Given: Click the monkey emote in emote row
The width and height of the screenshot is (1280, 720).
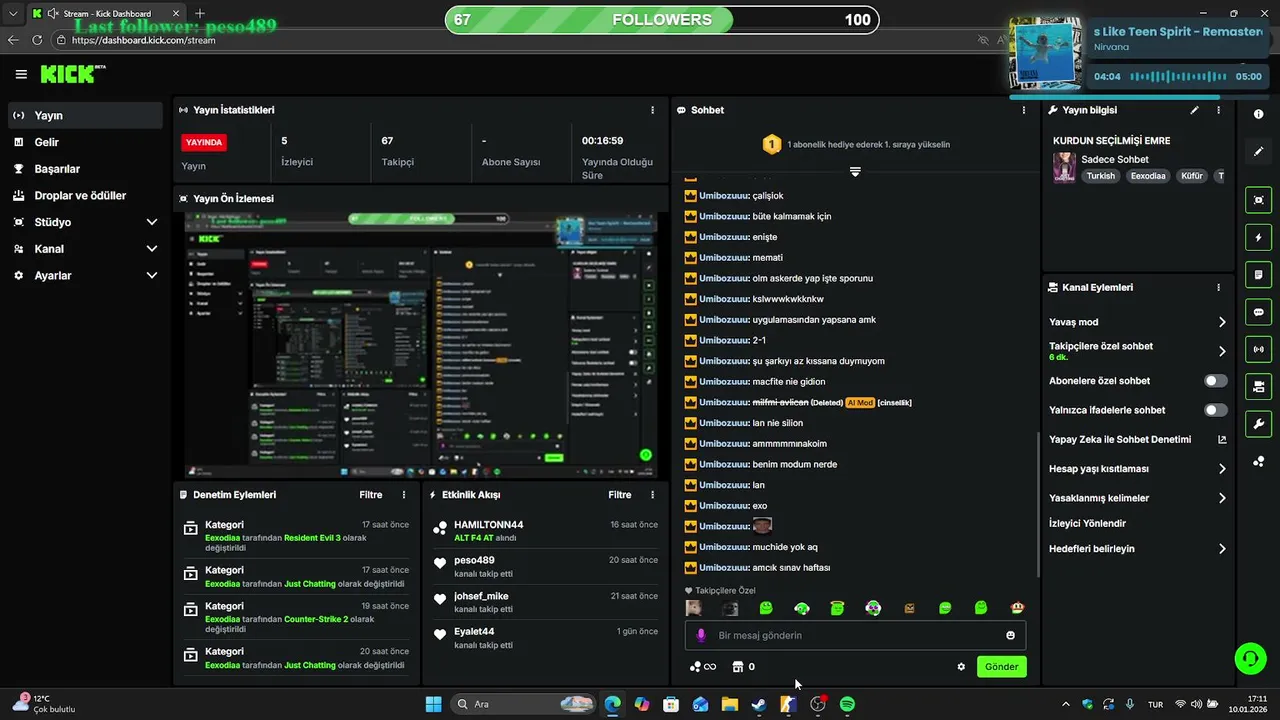Looking at the screenshot, I should coord(1017,608).
